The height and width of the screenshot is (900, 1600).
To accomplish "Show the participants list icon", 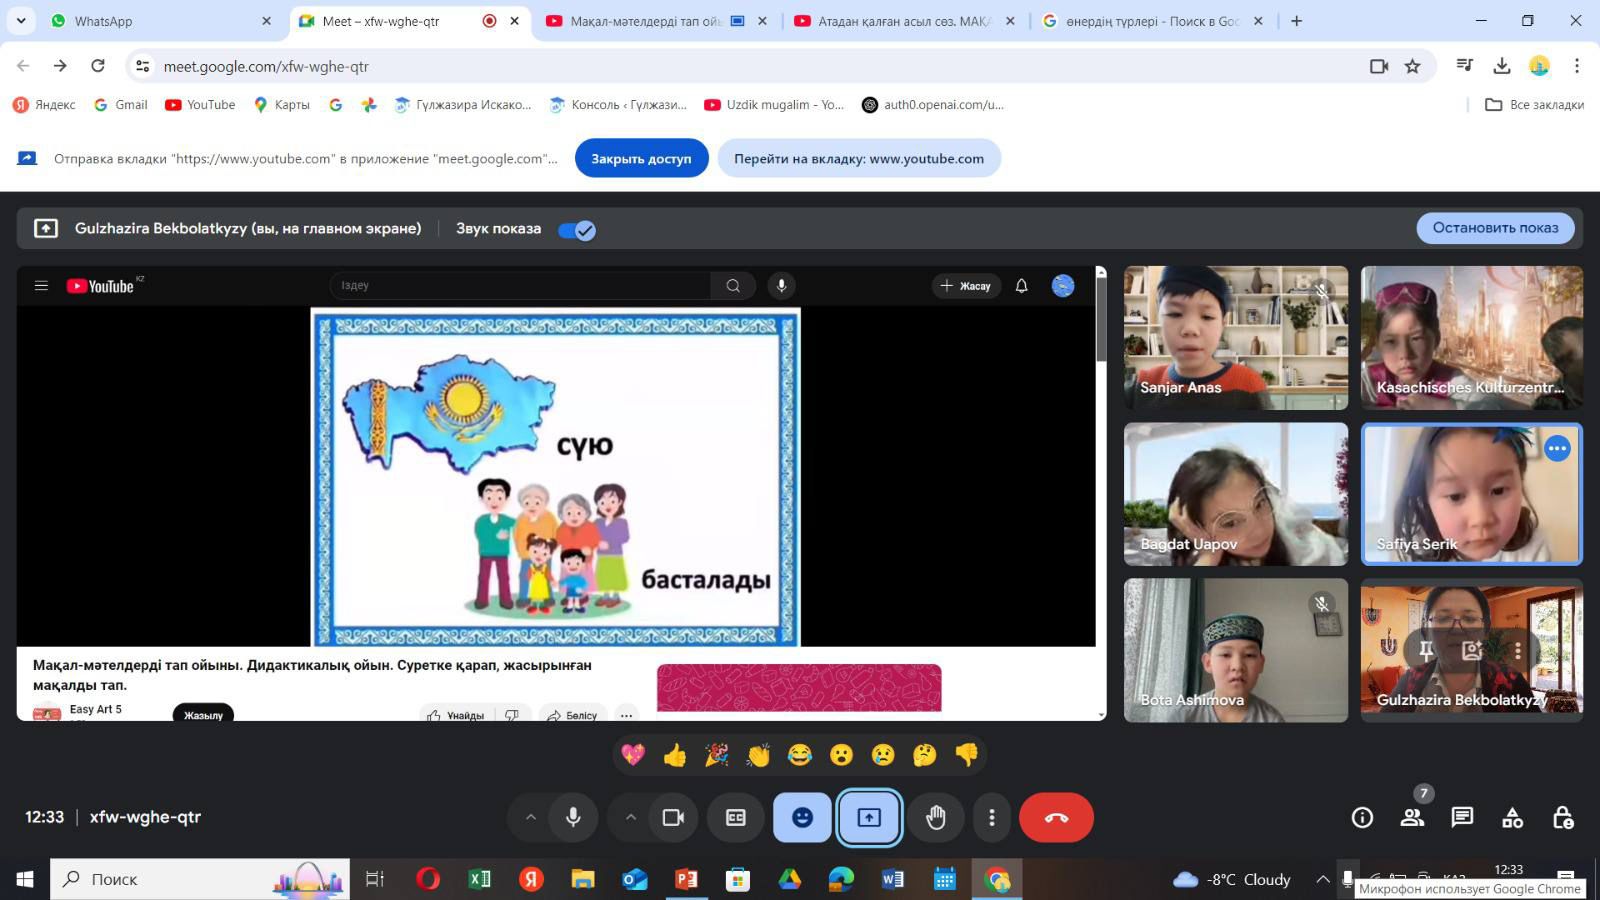I will click(x=1412, y=817).
